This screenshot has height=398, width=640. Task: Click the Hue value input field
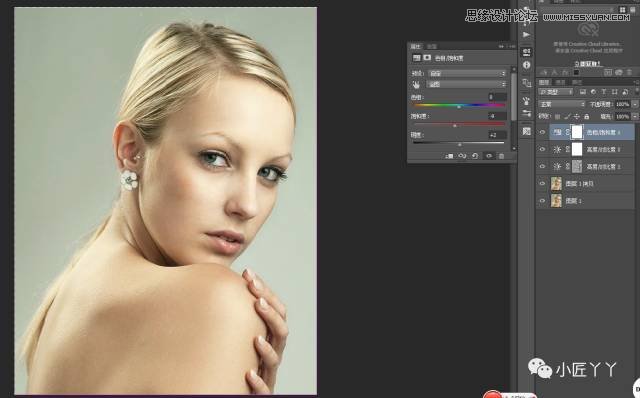coord(498,97)
